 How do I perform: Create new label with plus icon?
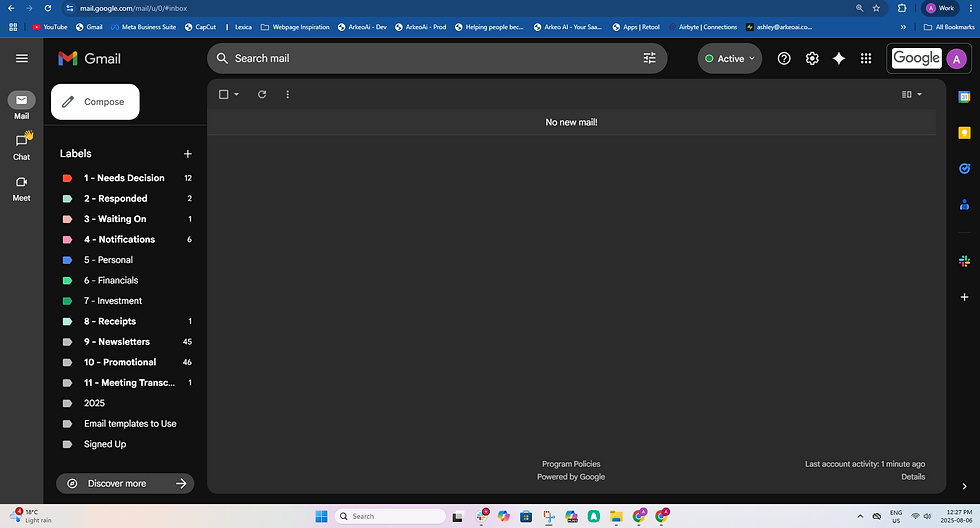[x=188, y=154]
